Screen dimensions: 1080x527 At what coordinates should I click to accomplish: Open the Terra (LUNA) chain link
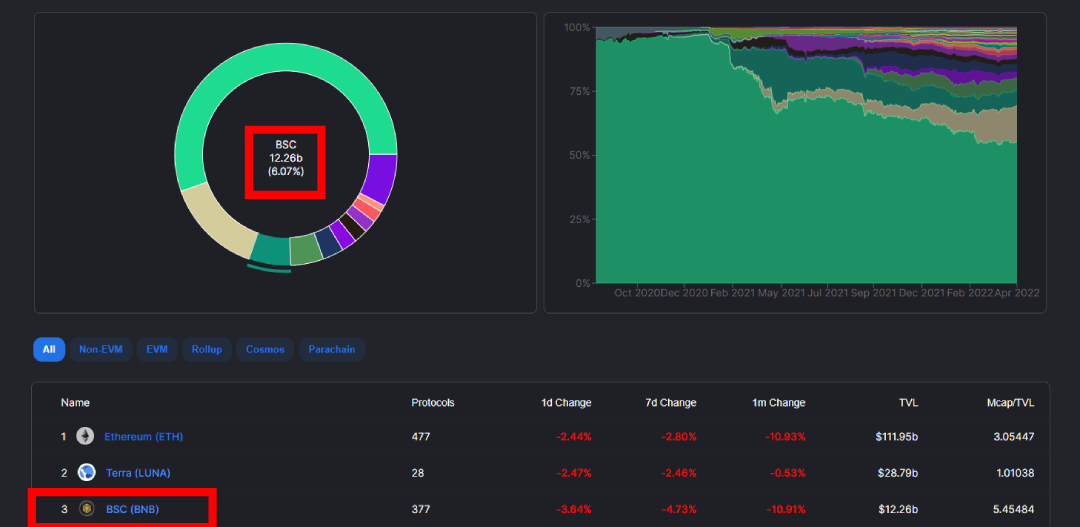(138, 473)
